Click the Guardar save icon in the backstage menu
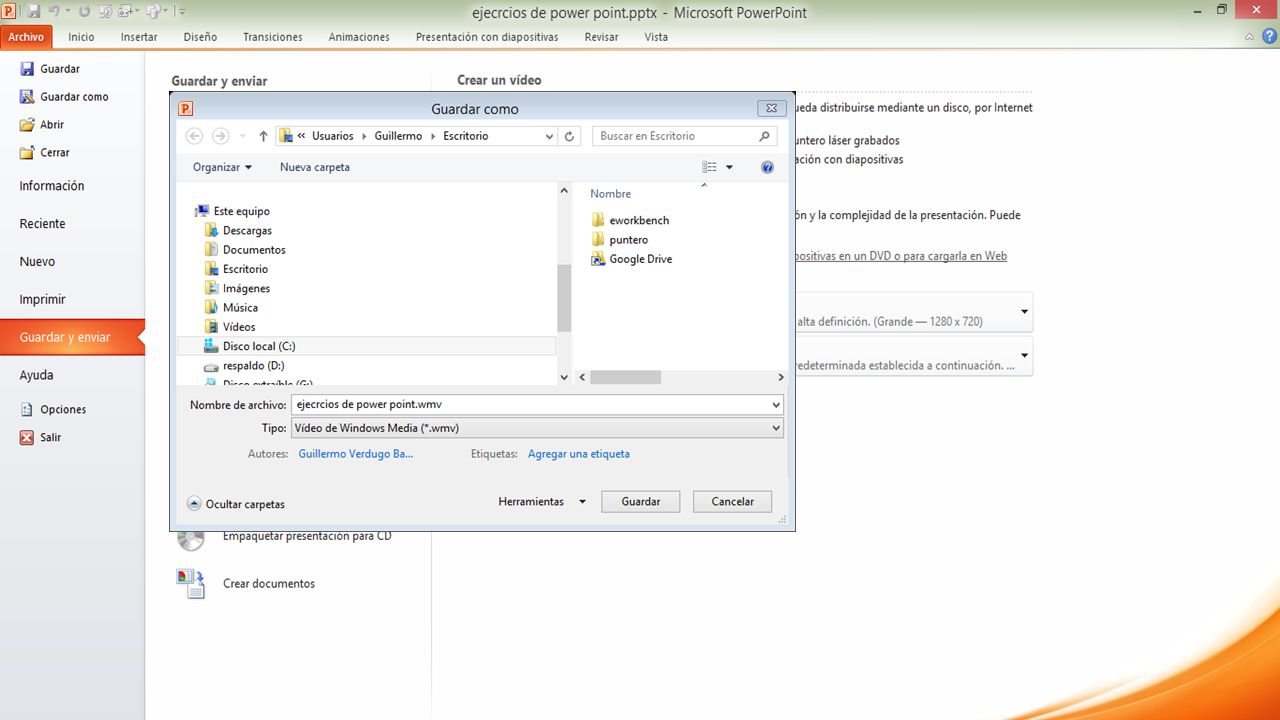The image size is (1280, 720). (x=28, y=69)
